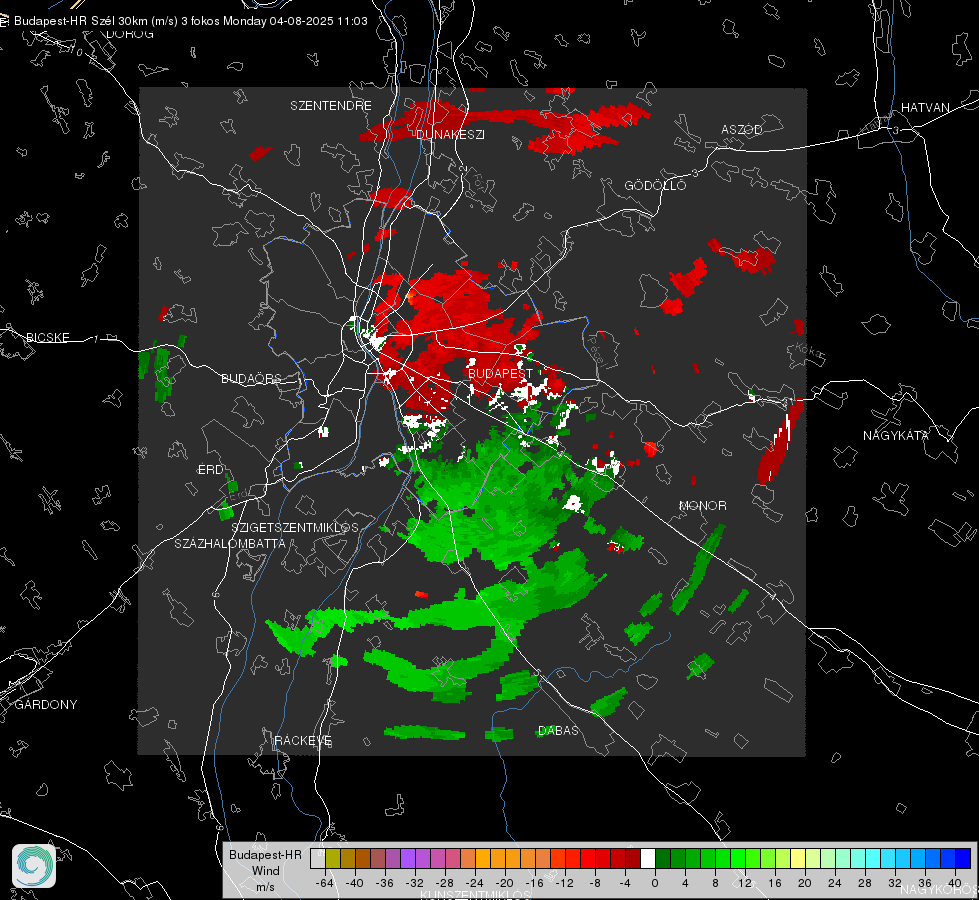
Task: Select the light gray swatch starting the legend
Action: point(318,858)
